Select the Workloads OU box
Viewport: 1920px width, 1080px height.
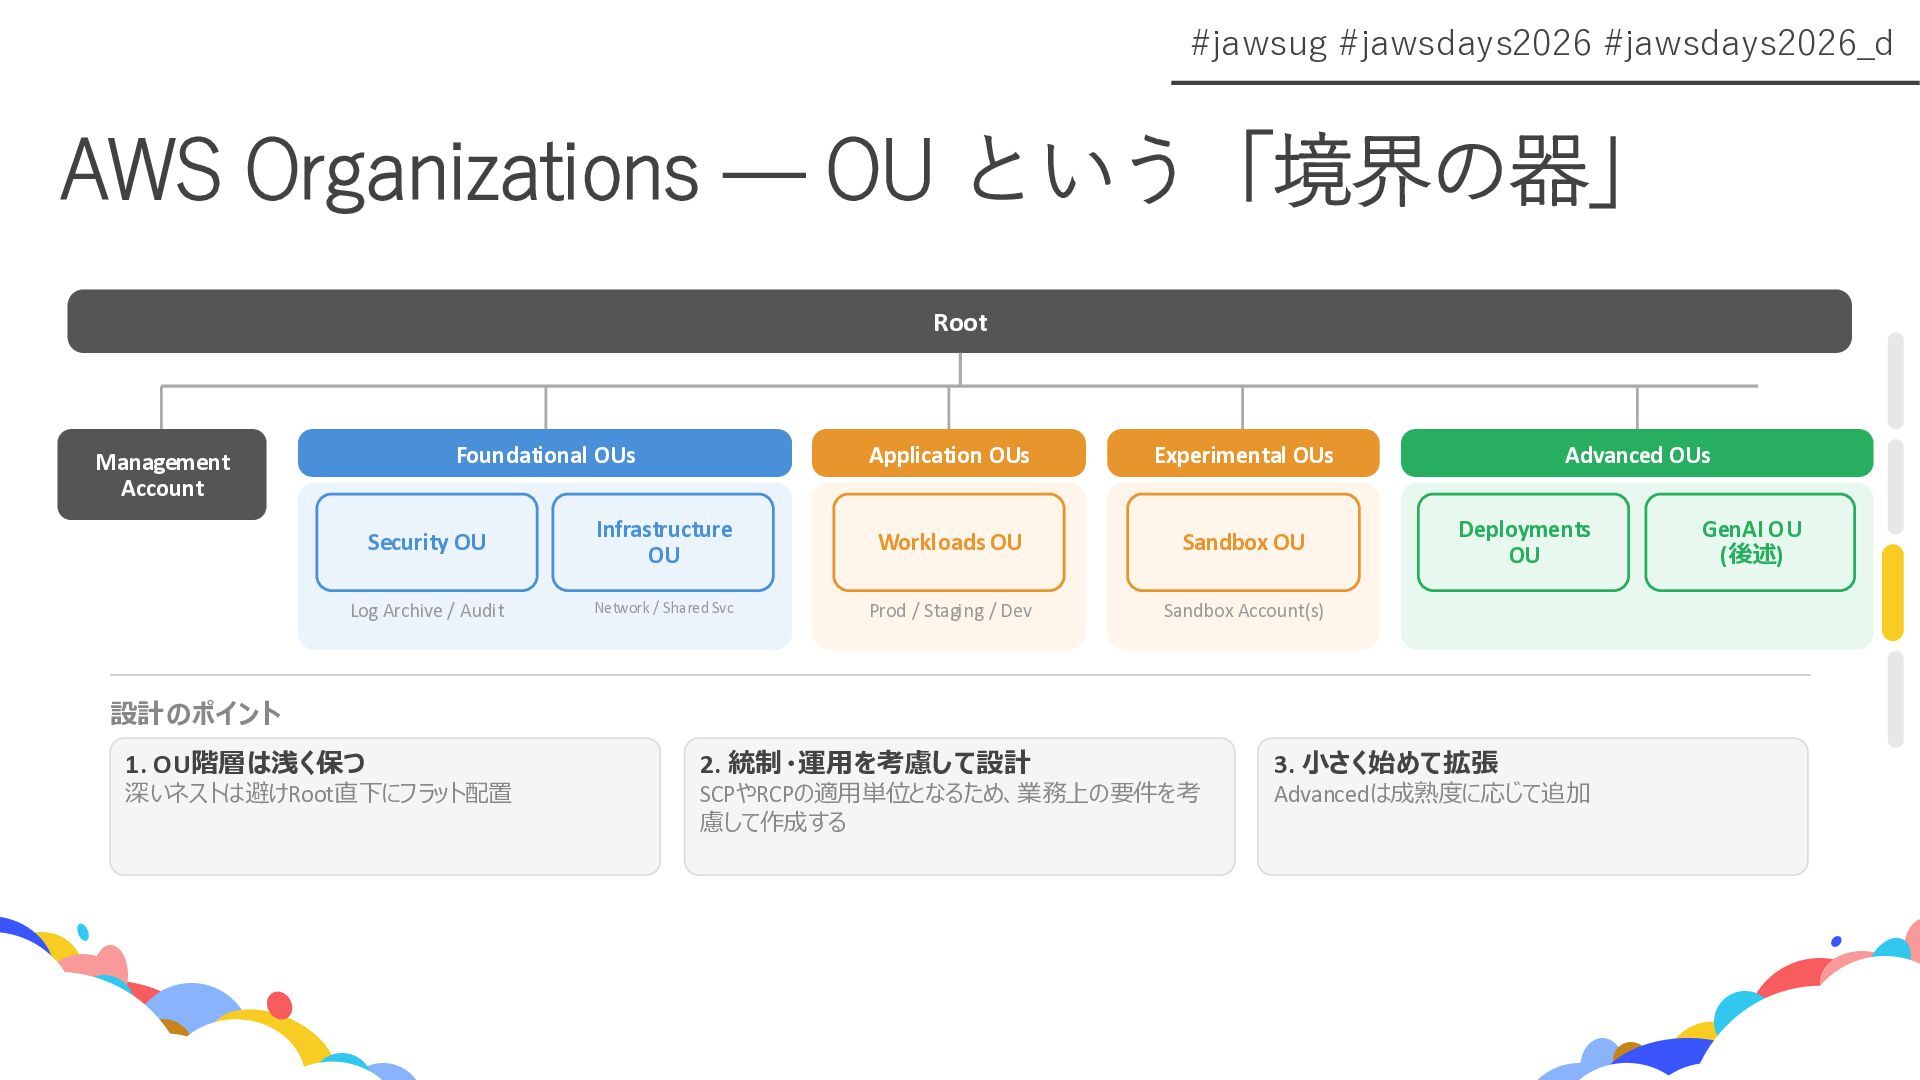(x=949, y=542)
